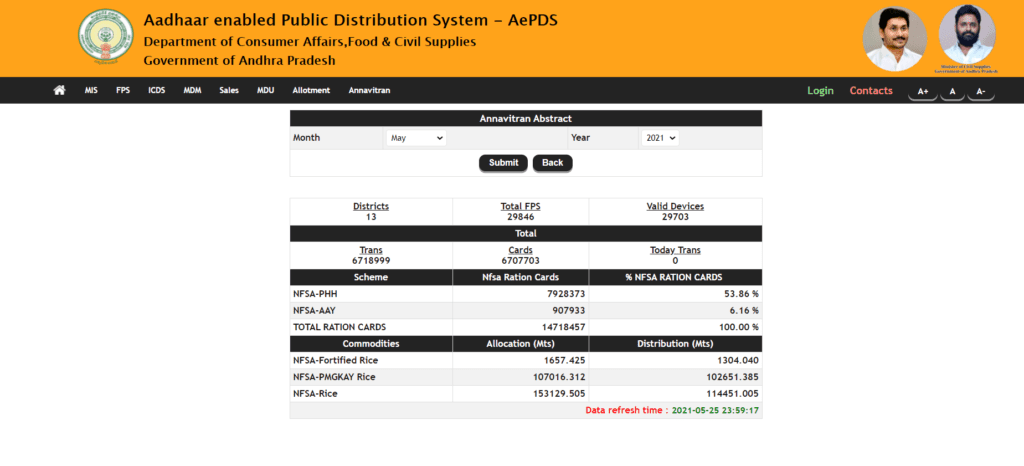
Task: Open the MDM menu
Action: 192,91
